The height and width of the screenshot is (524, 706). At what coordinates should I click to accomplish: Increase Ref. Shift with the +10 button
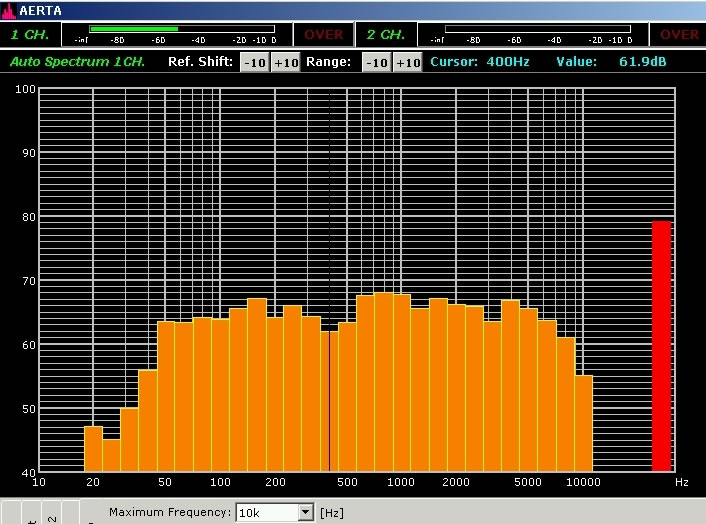click(x=286, y=62)
